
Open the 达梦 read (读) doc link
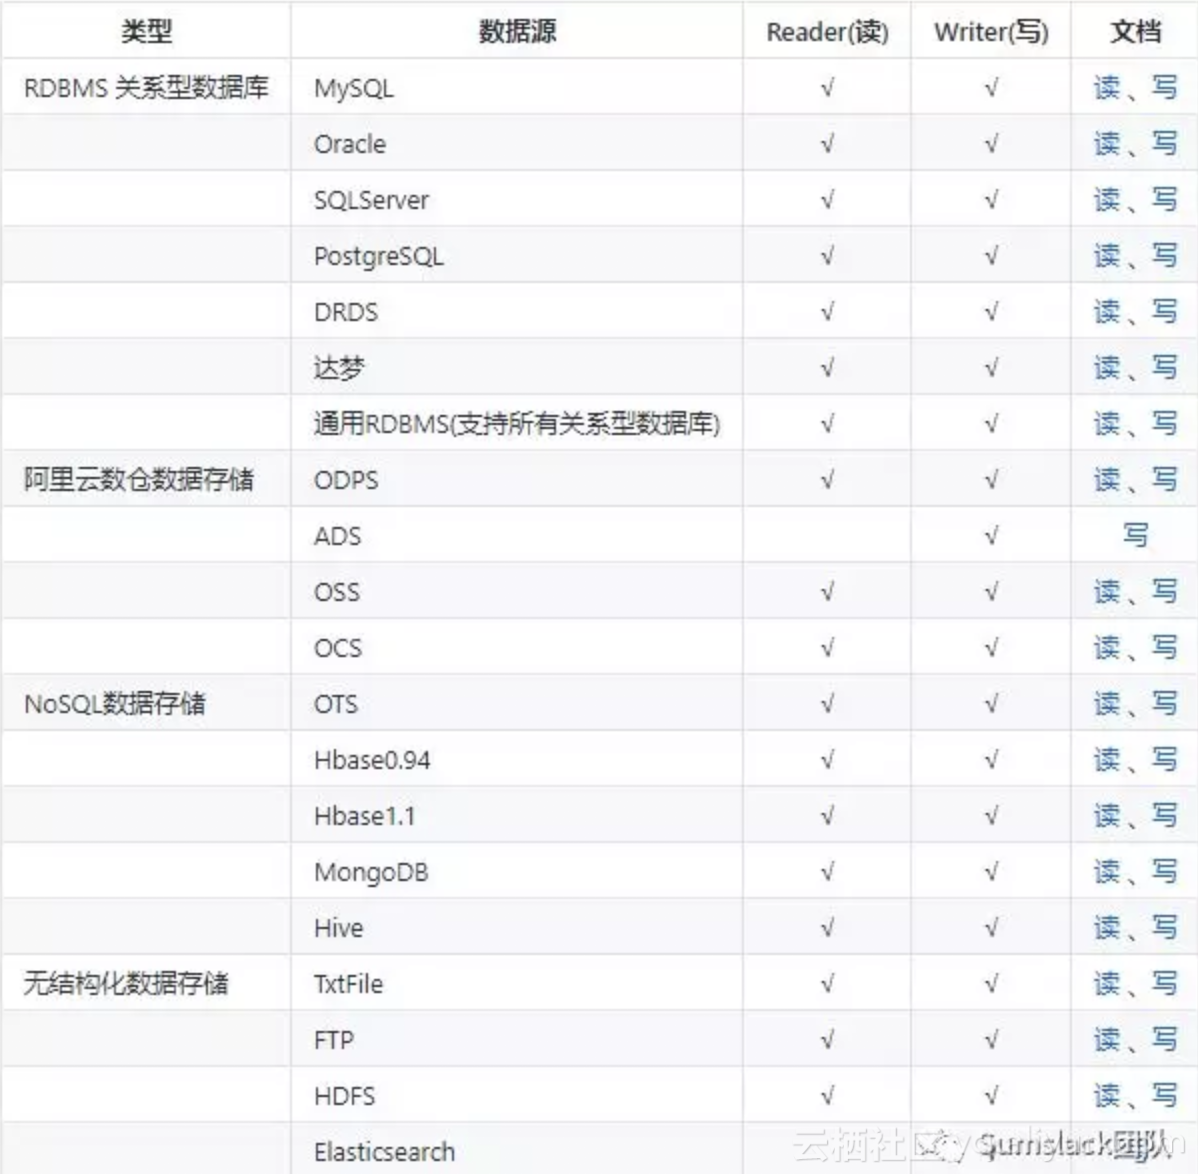click(x=1107, y=368)
